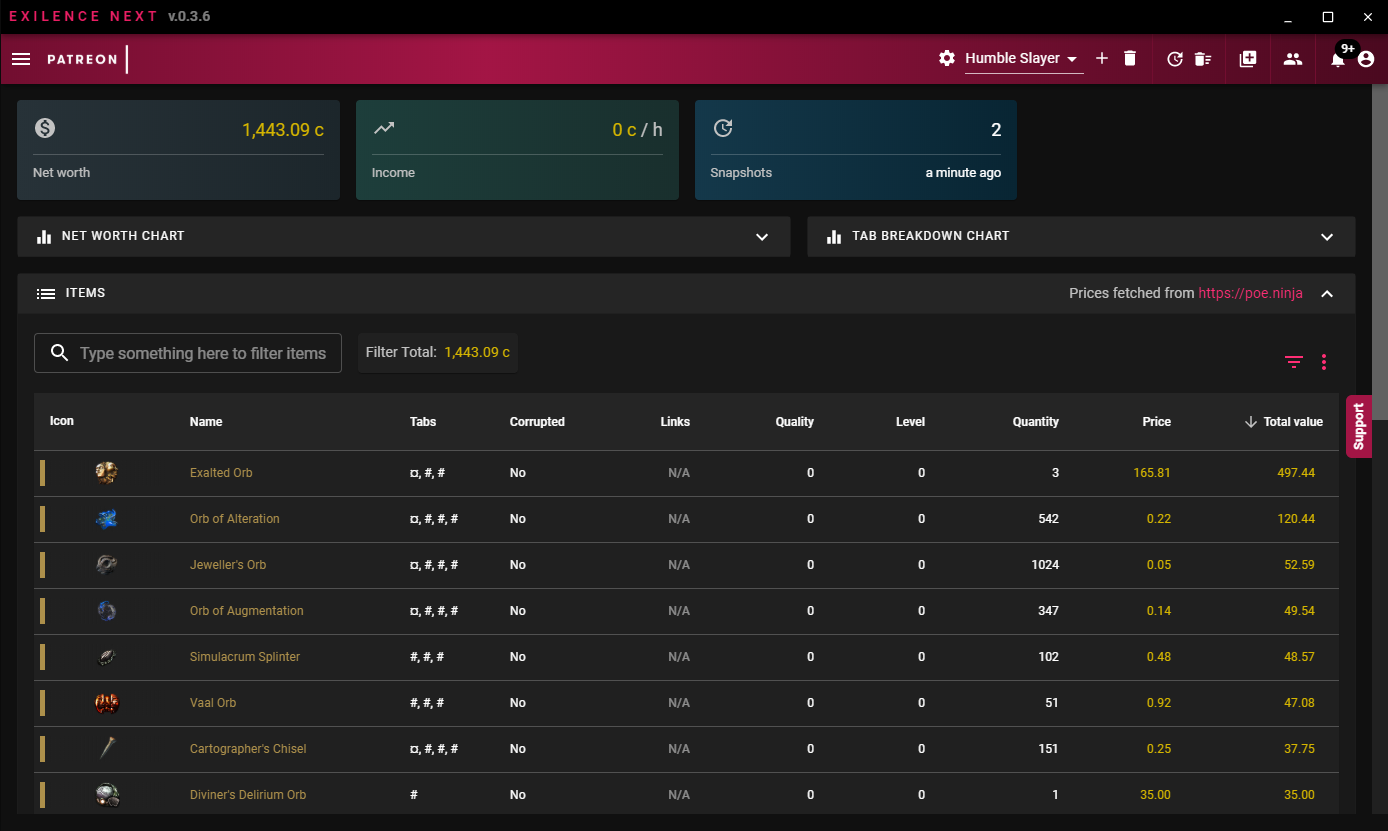Click the Orb of Augmentation item icon
1388x831 pixels.
[107, 611]
